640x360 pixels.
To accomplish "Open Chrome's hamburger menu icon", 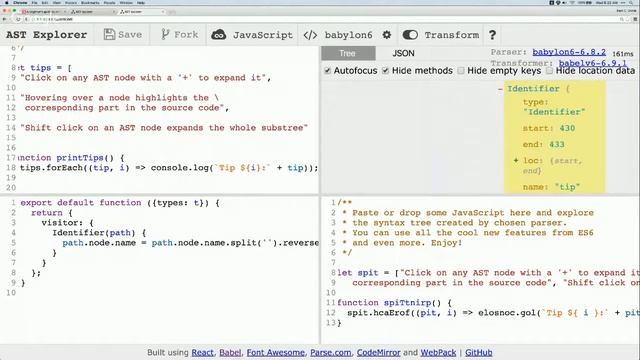I will [635, 19].
